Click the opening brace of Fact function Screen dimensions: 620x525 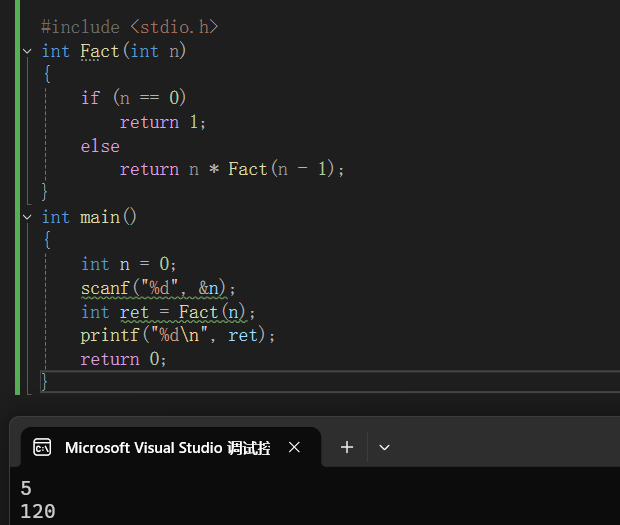click(47, 74)
